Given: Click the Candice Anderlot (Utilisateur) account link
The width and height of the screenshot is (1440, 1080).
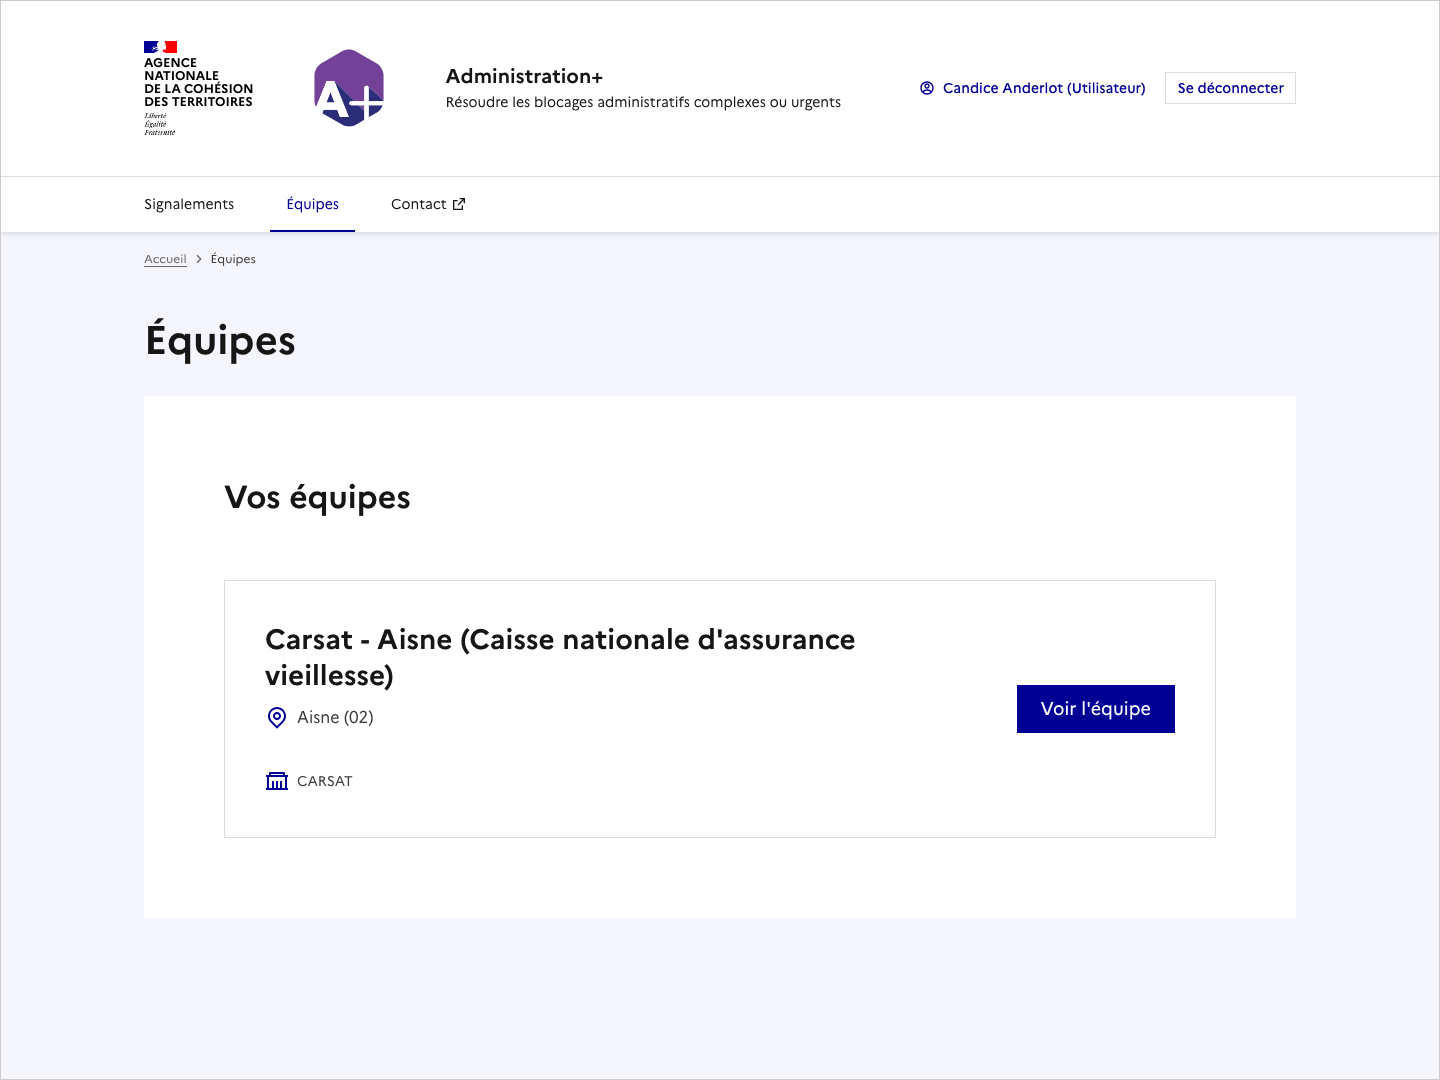Looking at the screenshot, I should 1043,88.
